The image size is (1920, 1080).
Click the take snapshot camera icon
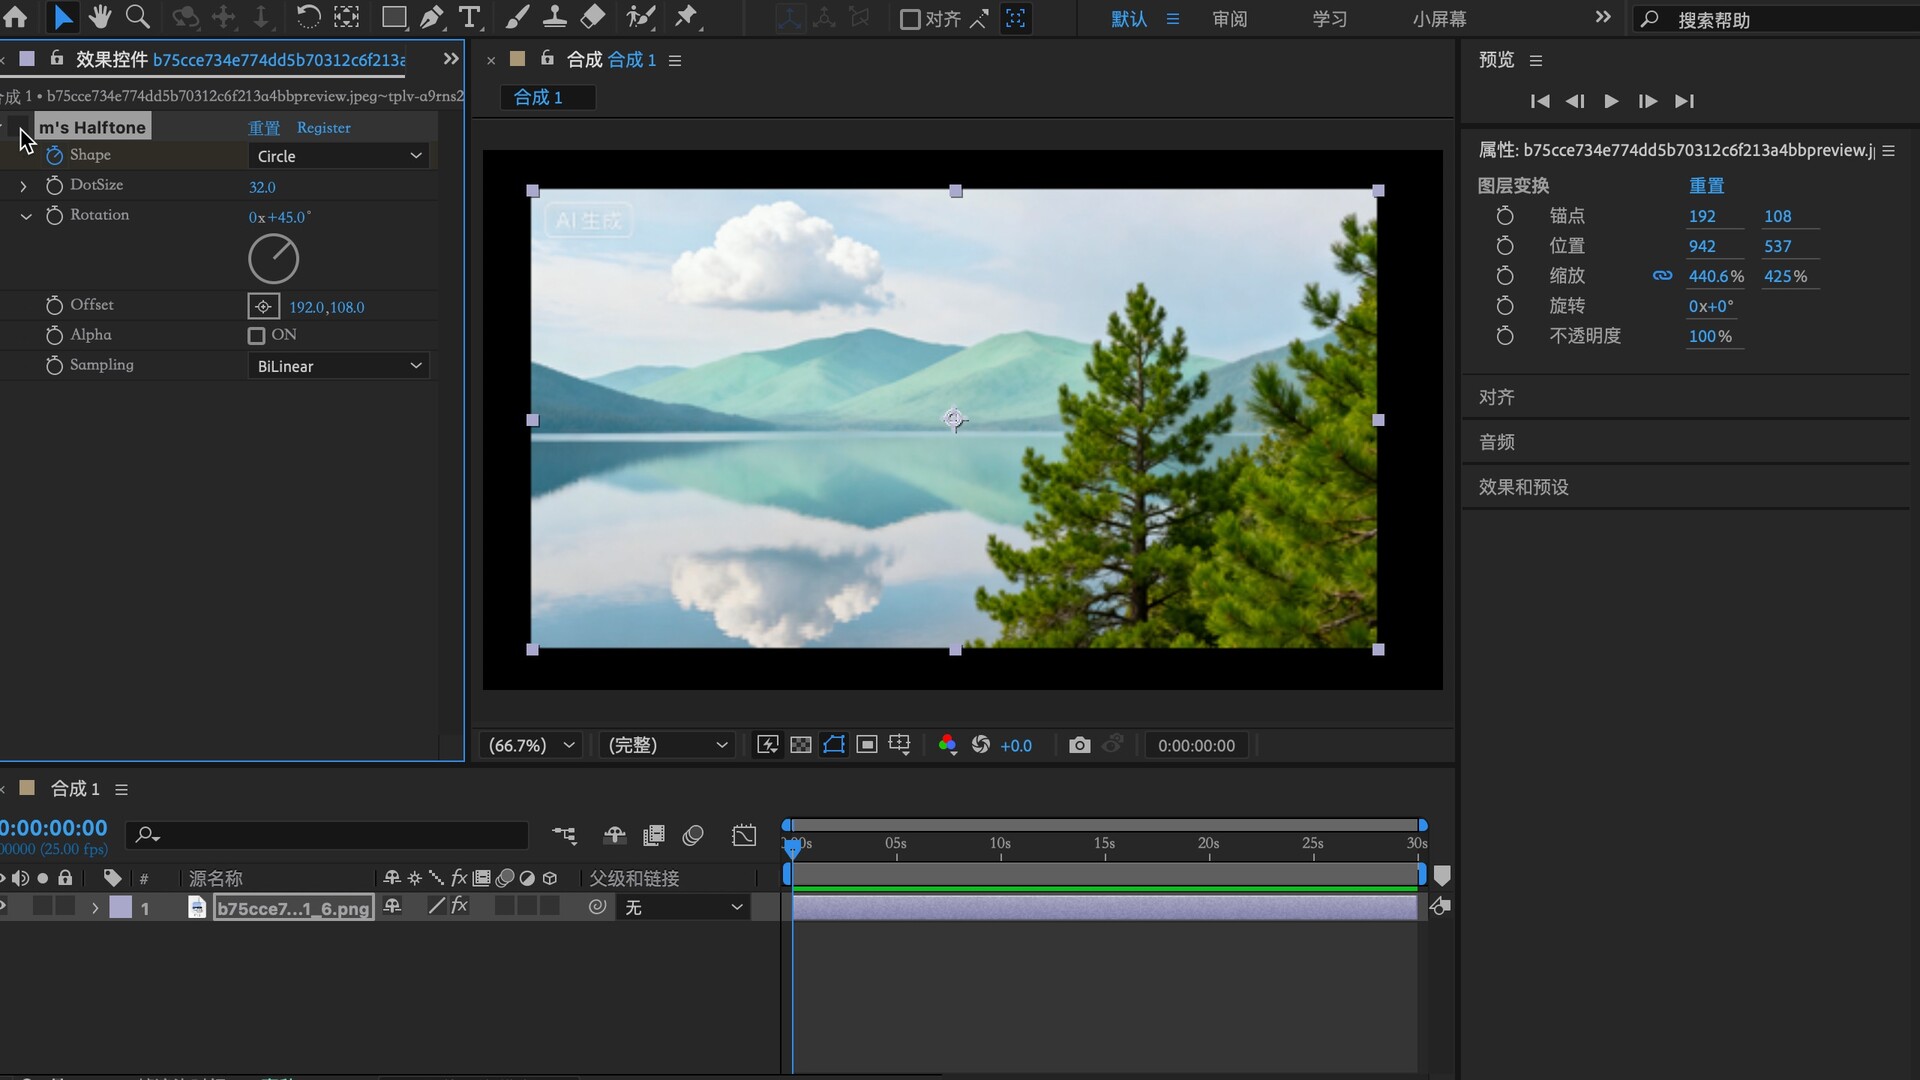pyautogui.click(x=1079, y=745)
